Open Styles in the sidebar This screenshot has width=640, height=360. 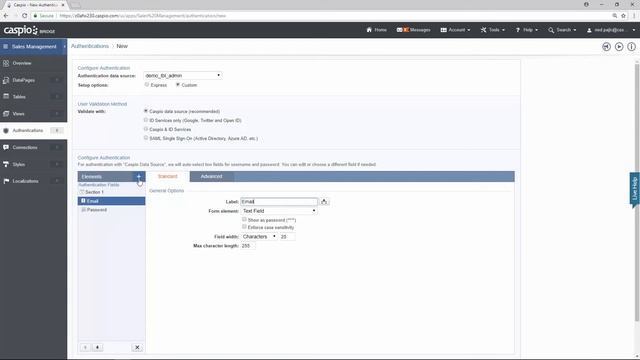click(33, 164)
